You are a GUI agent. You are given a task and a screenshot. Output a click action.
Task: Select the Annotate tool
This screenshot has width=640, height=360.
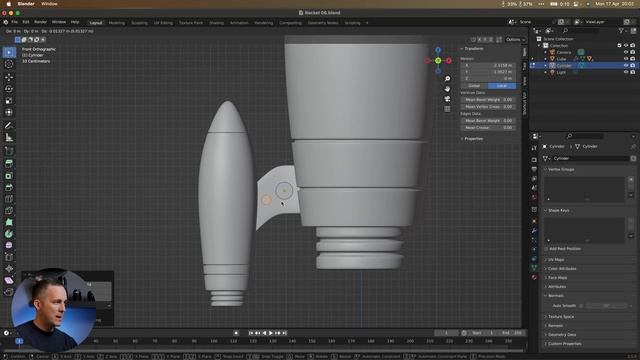[x=9, y=126]
